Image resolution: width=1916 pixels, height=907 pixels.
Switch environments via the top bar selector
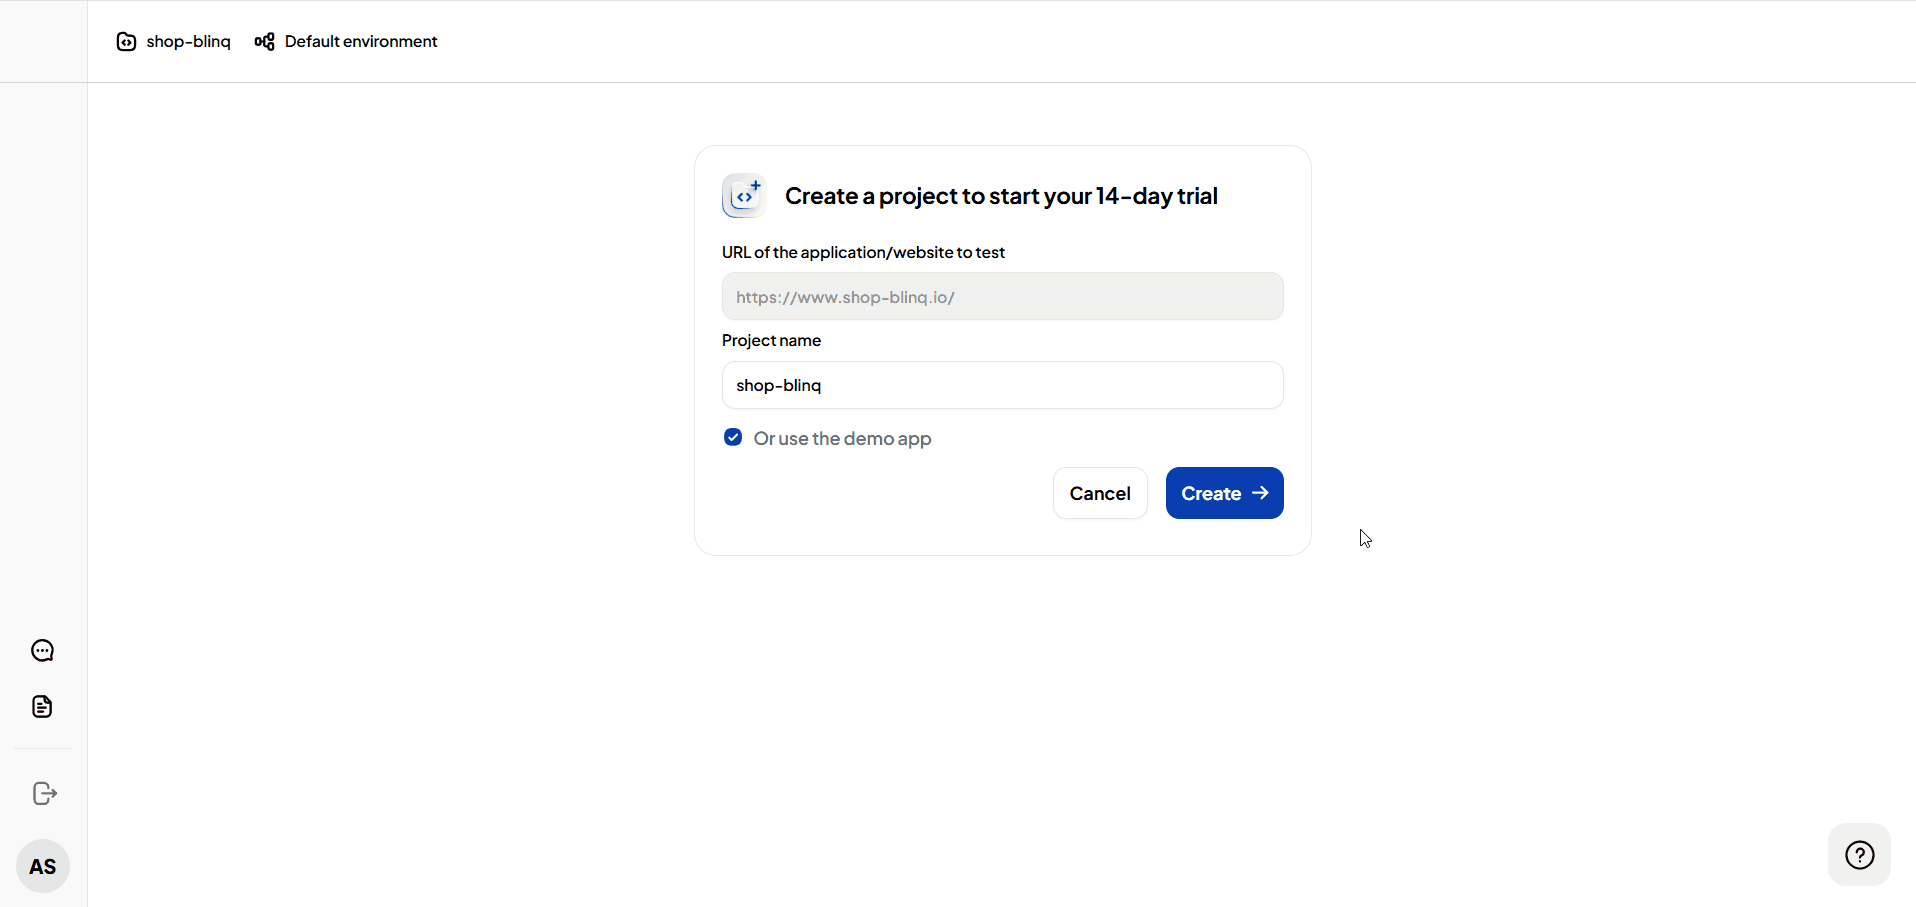(360, 41)
